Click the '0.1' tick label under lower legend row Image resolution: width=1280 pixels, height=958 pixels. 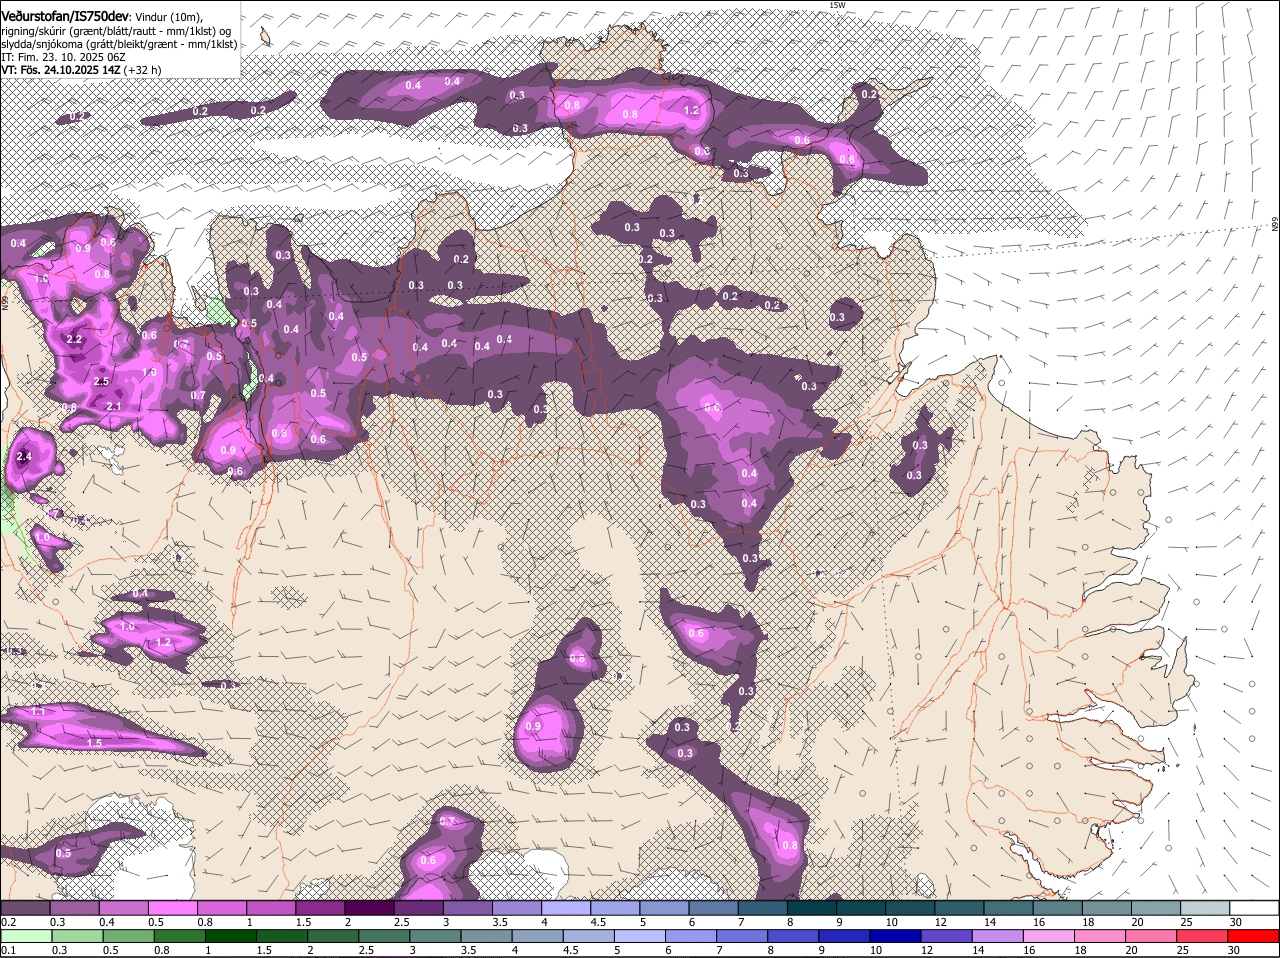click(x=8, y=950)
